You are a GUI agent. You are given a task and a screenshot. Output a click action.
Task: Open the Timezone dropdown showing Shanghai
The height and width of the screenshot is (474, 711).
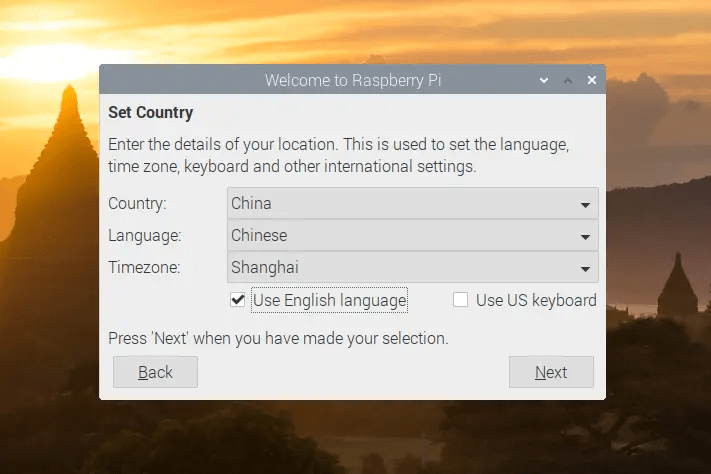pyautogui.click(x=400, y=268)
